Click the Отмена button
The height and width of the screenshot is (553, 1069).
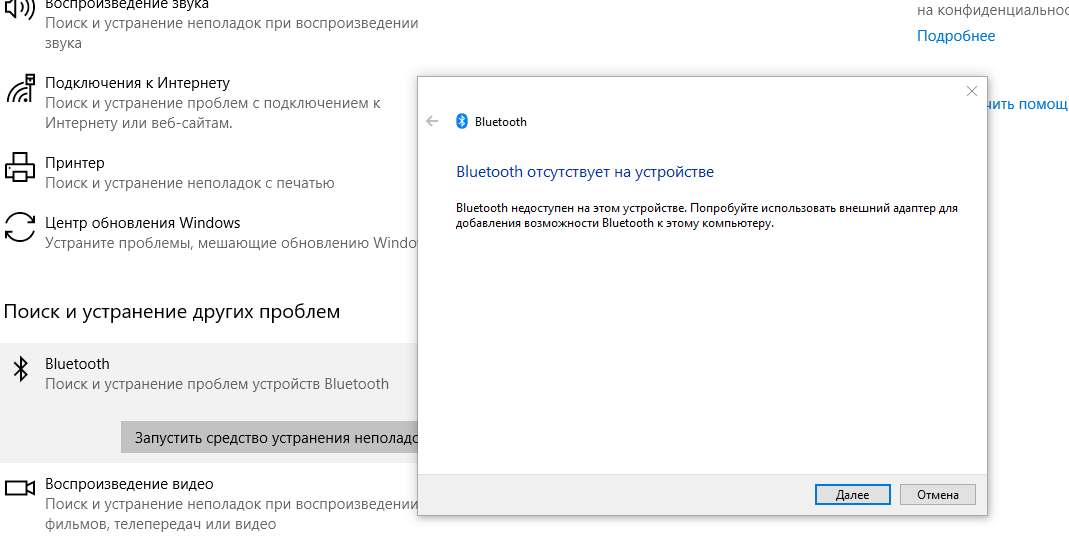[x=937, y=495]
